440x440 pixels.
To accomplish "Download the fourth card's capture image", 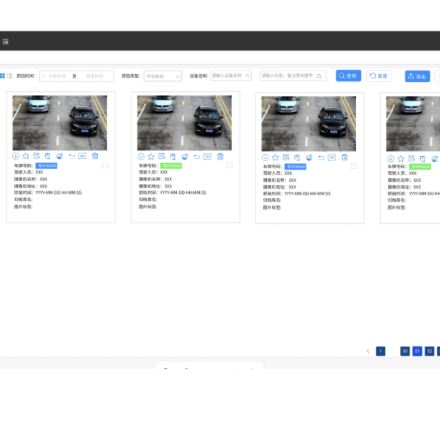I will click(x=391, y=159).
